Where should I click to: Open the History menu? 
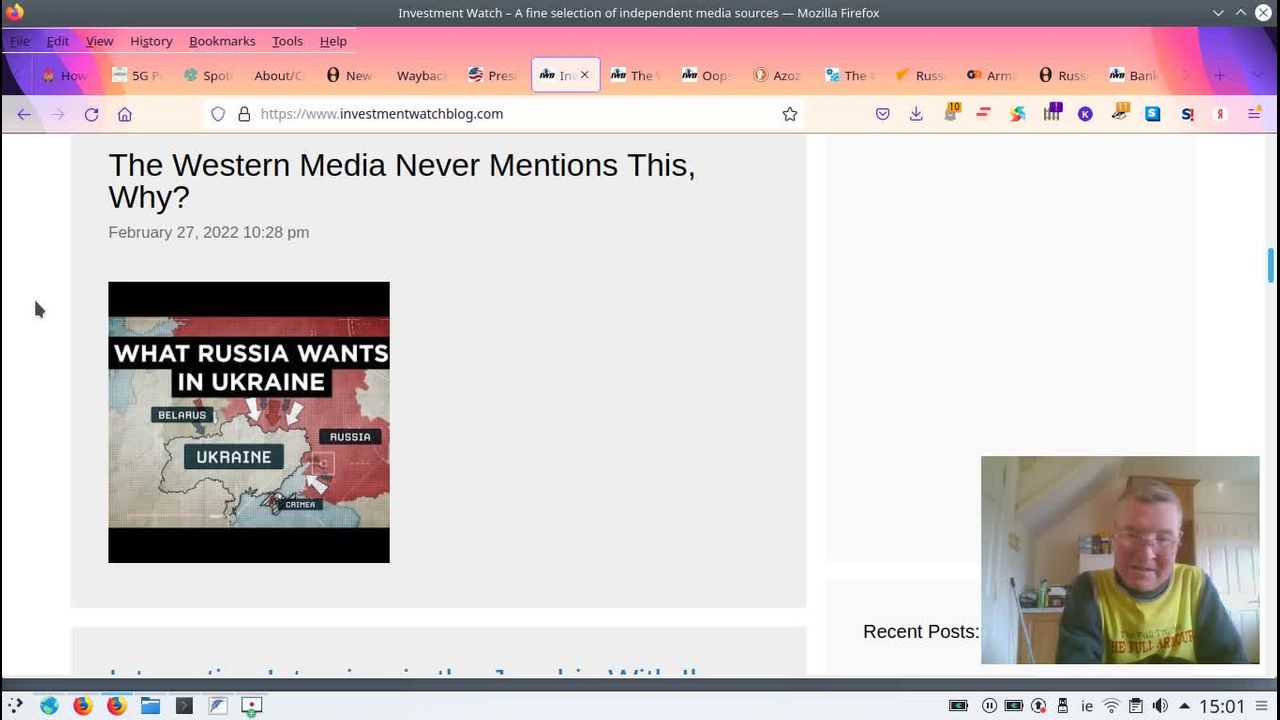click(x=151, y=41)
